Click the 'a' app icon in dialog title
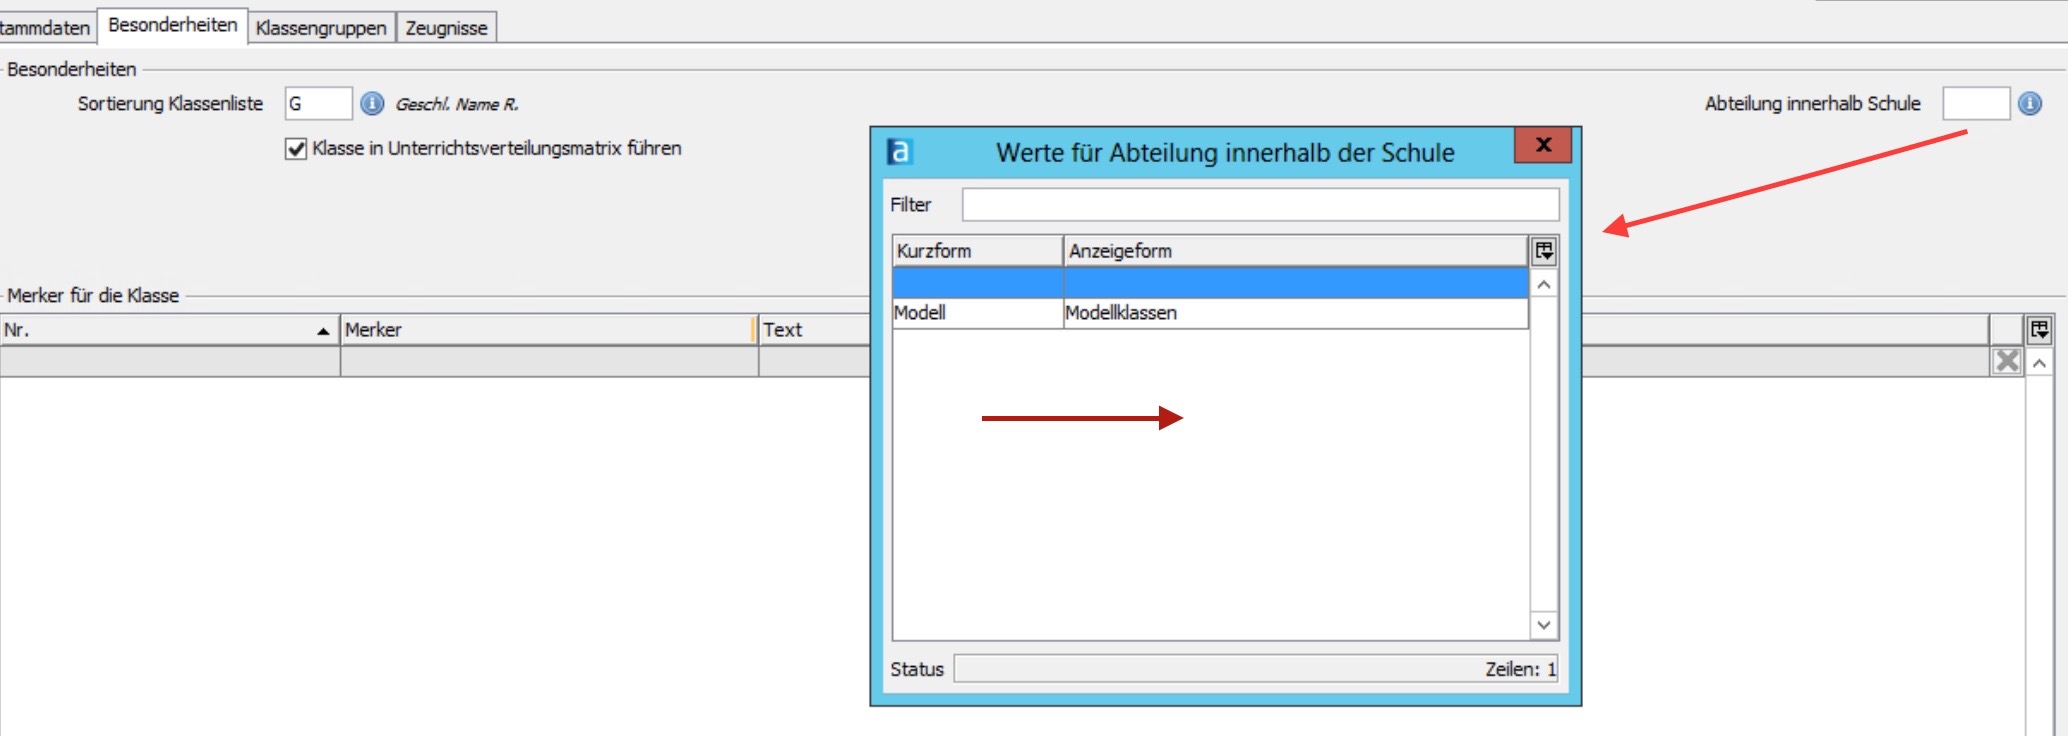Image resolution: width=2068 pixels, height=736 pixels. click(899, 151)
